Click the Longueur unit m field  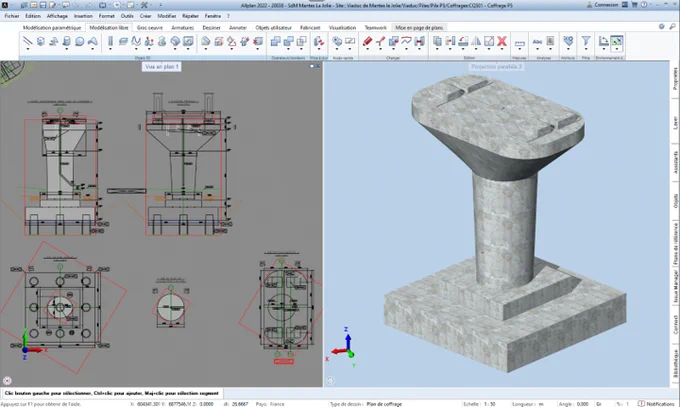(x=541, y=404)
